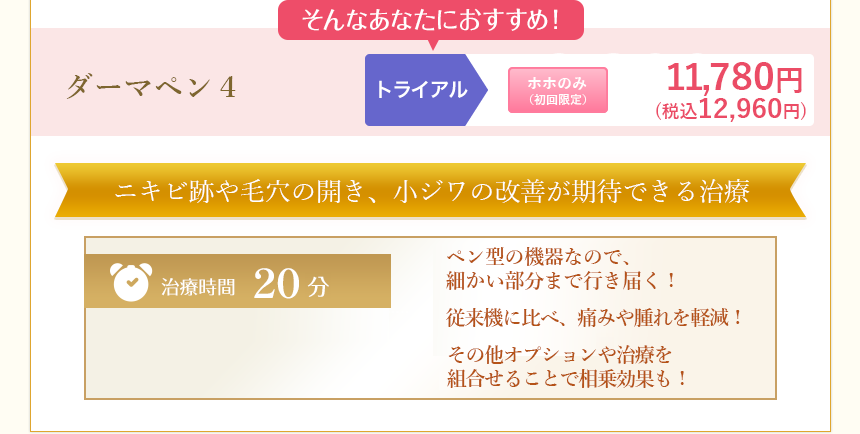This screenshot has width=860, height=434.
Task: Click the 組合せることで相乗効果も! text line
Action: tap(568, 379)
